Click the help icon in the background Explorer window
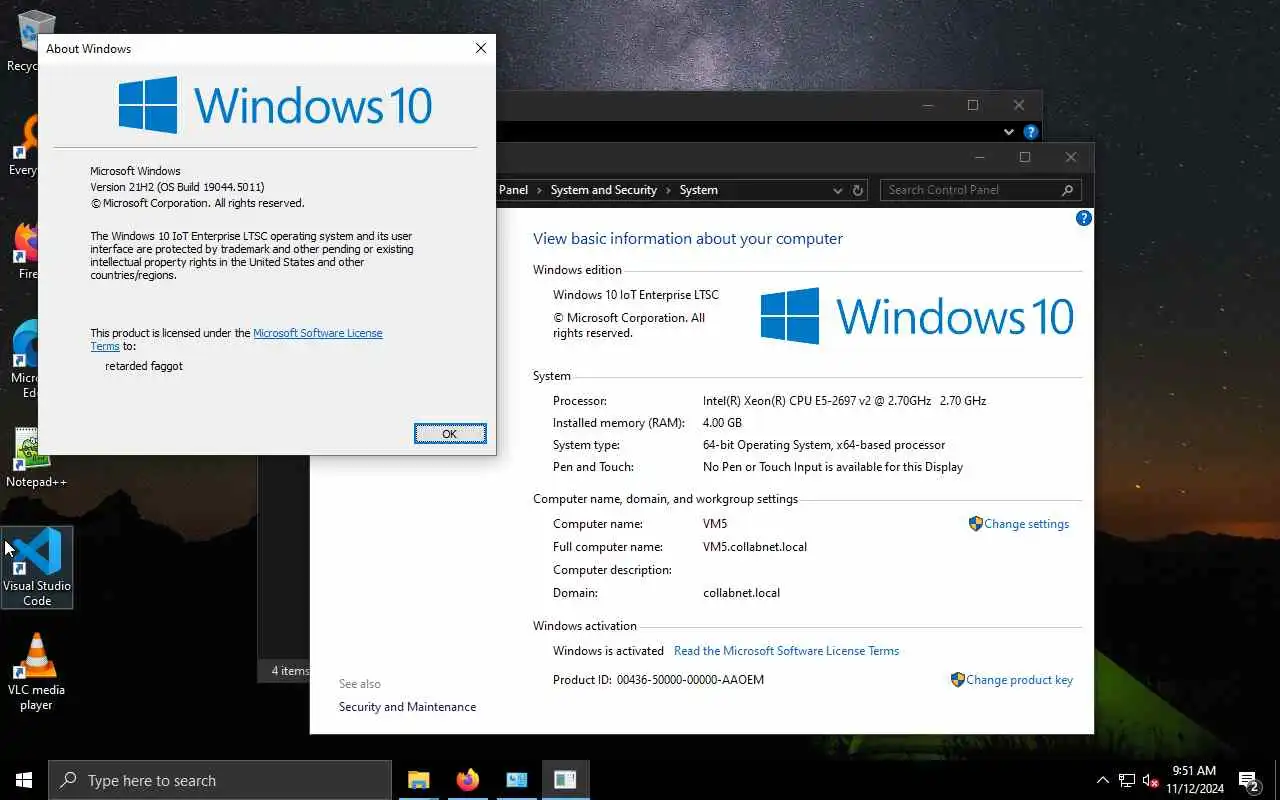Viewport: 1280px width, 800px height. [x=1031, y=132]
